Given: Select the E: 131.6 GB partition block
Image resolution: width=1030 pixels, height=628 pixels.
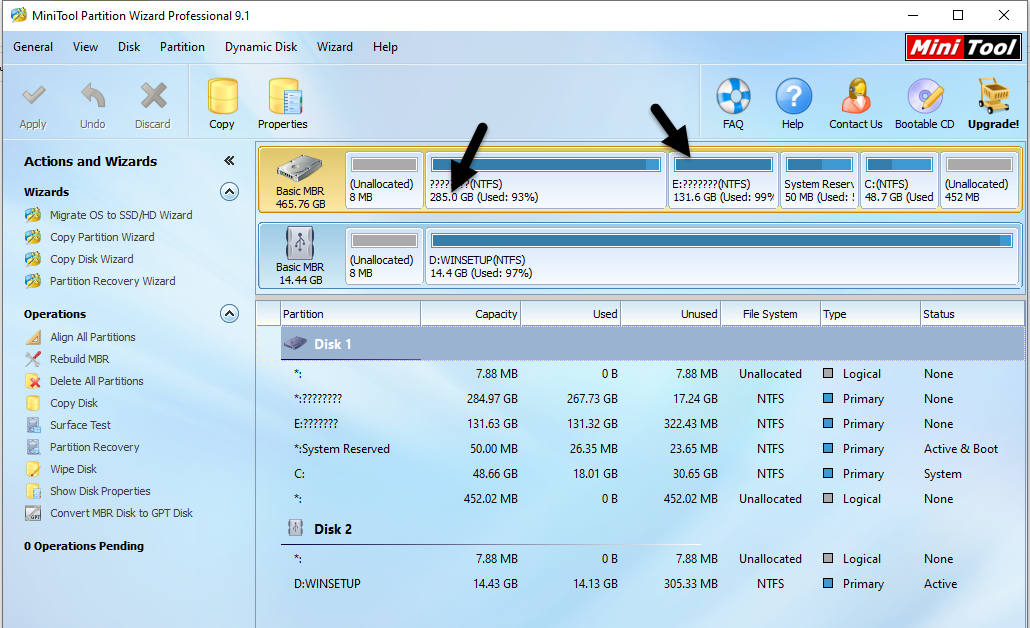Looking at the screenshot, I should (723, 179).
